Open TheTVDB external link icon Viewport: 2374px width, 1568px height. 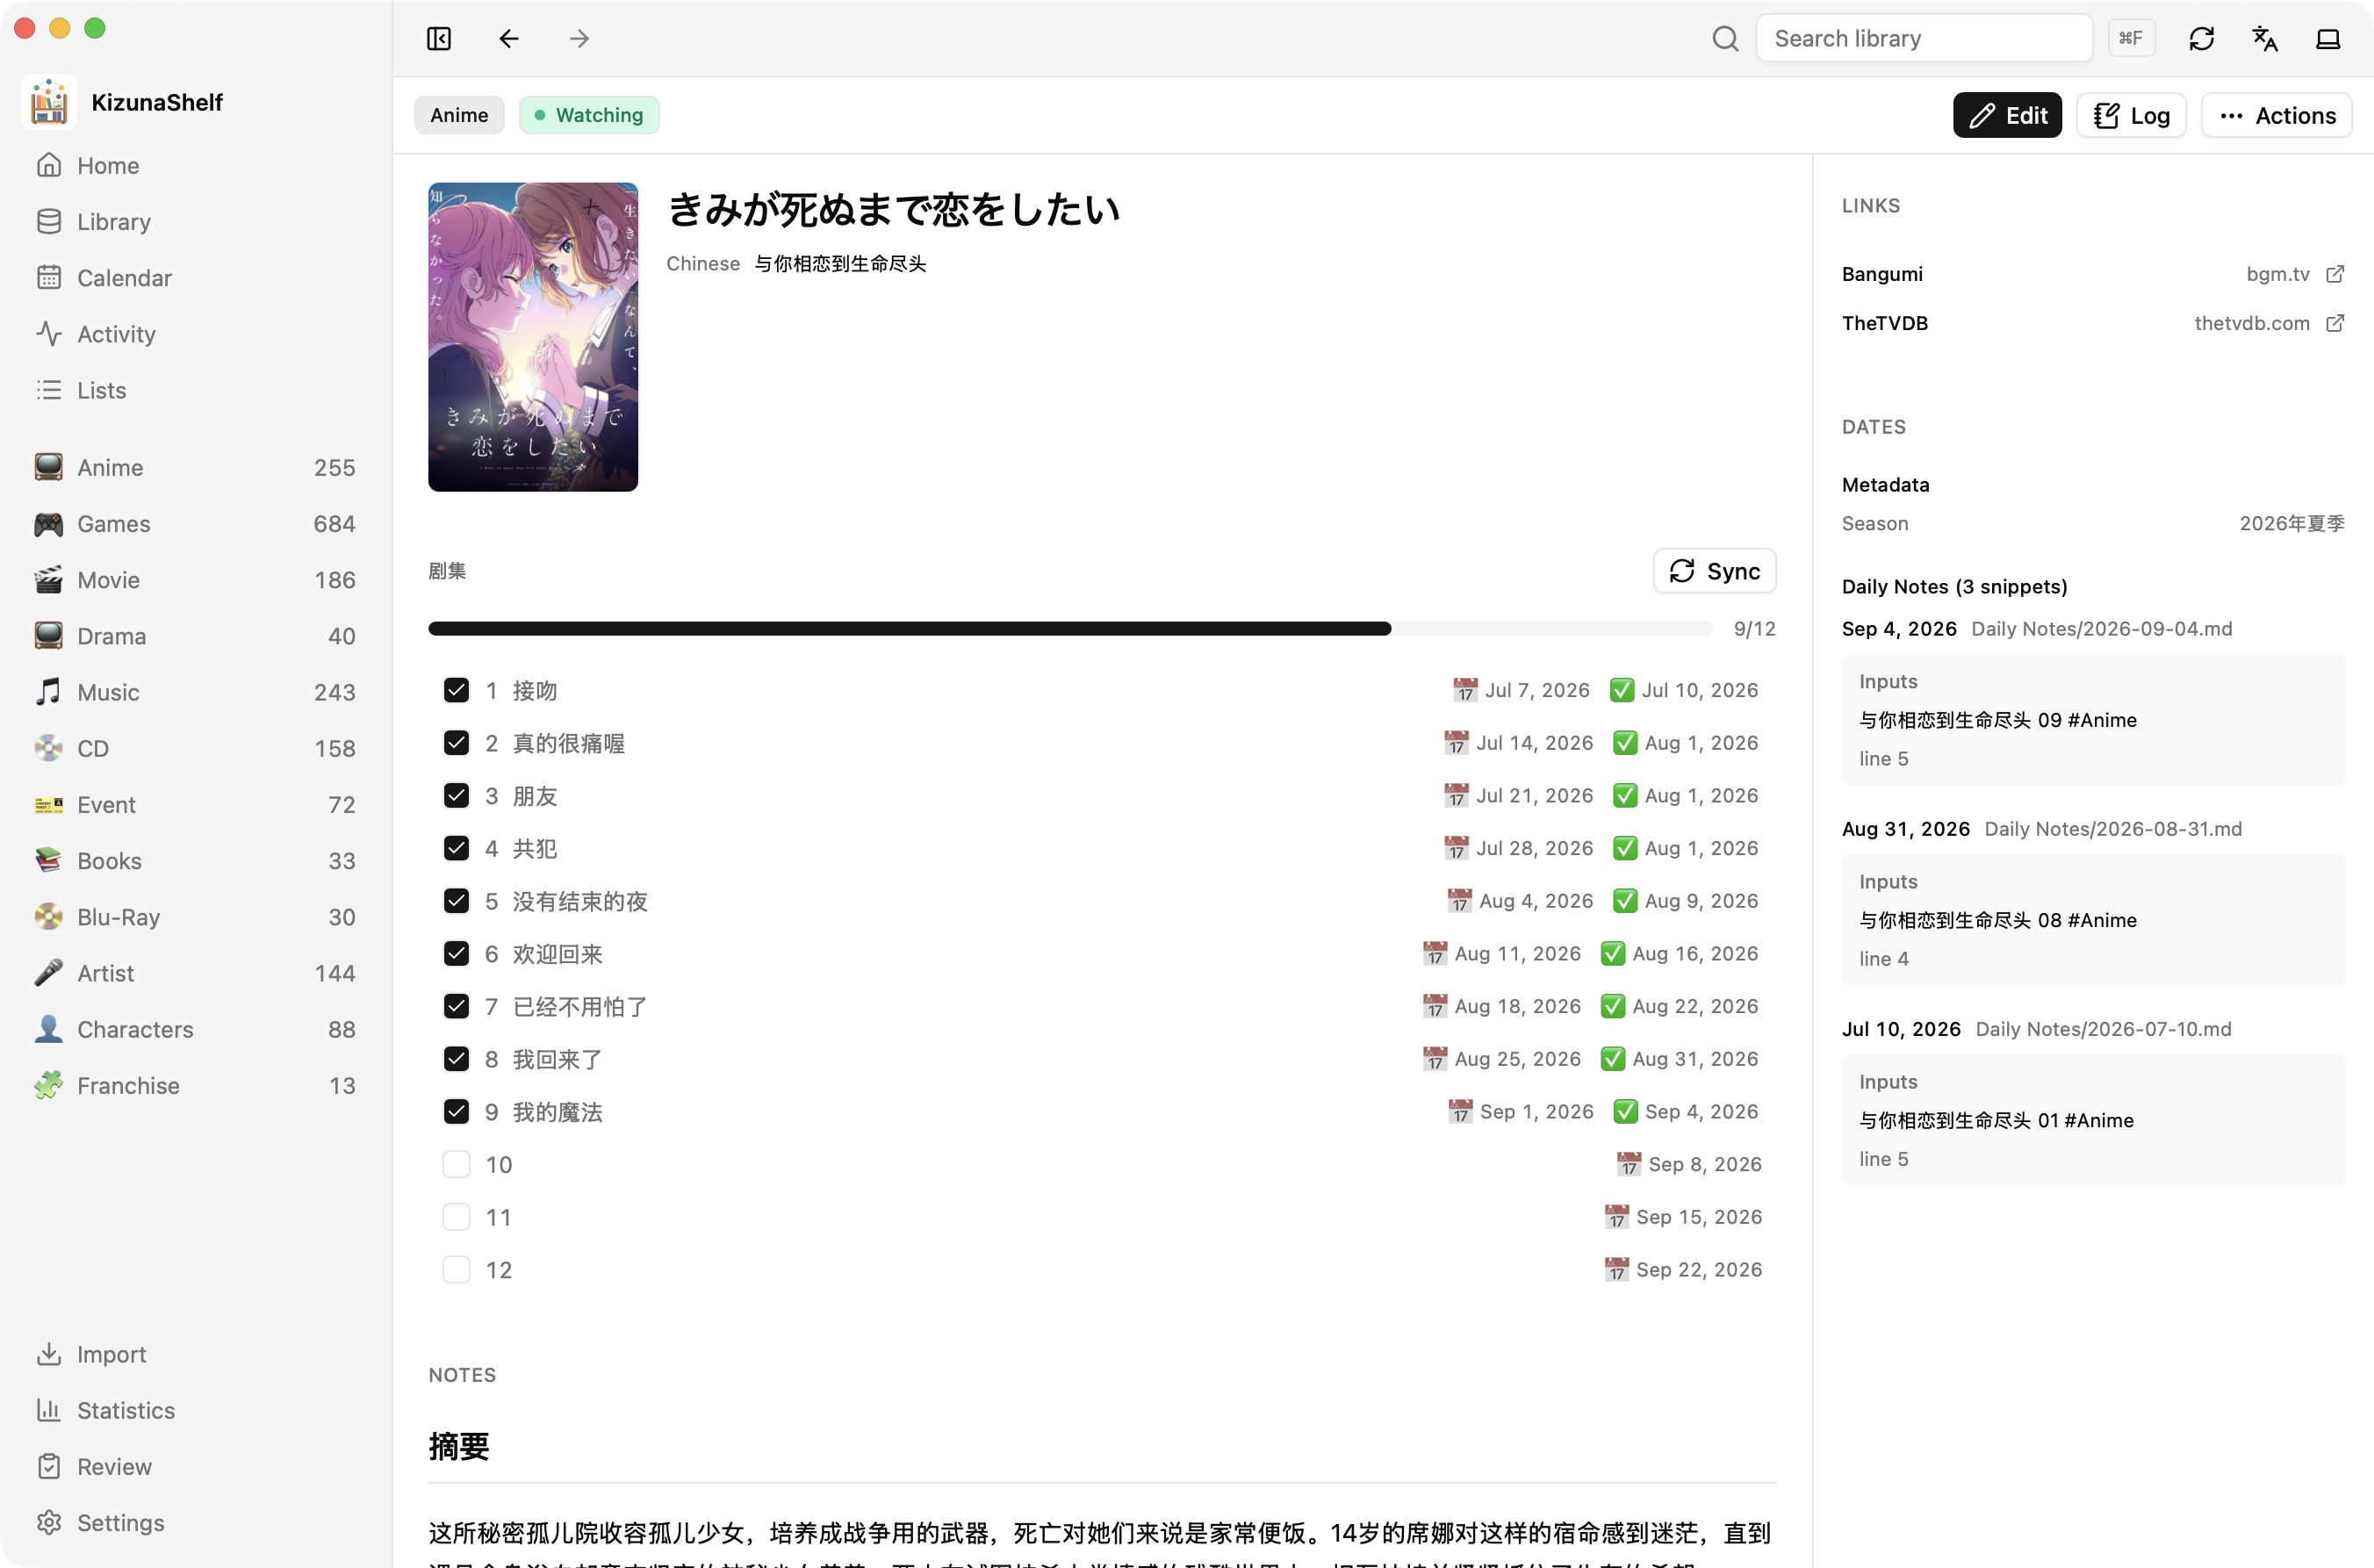(2335, 323)
